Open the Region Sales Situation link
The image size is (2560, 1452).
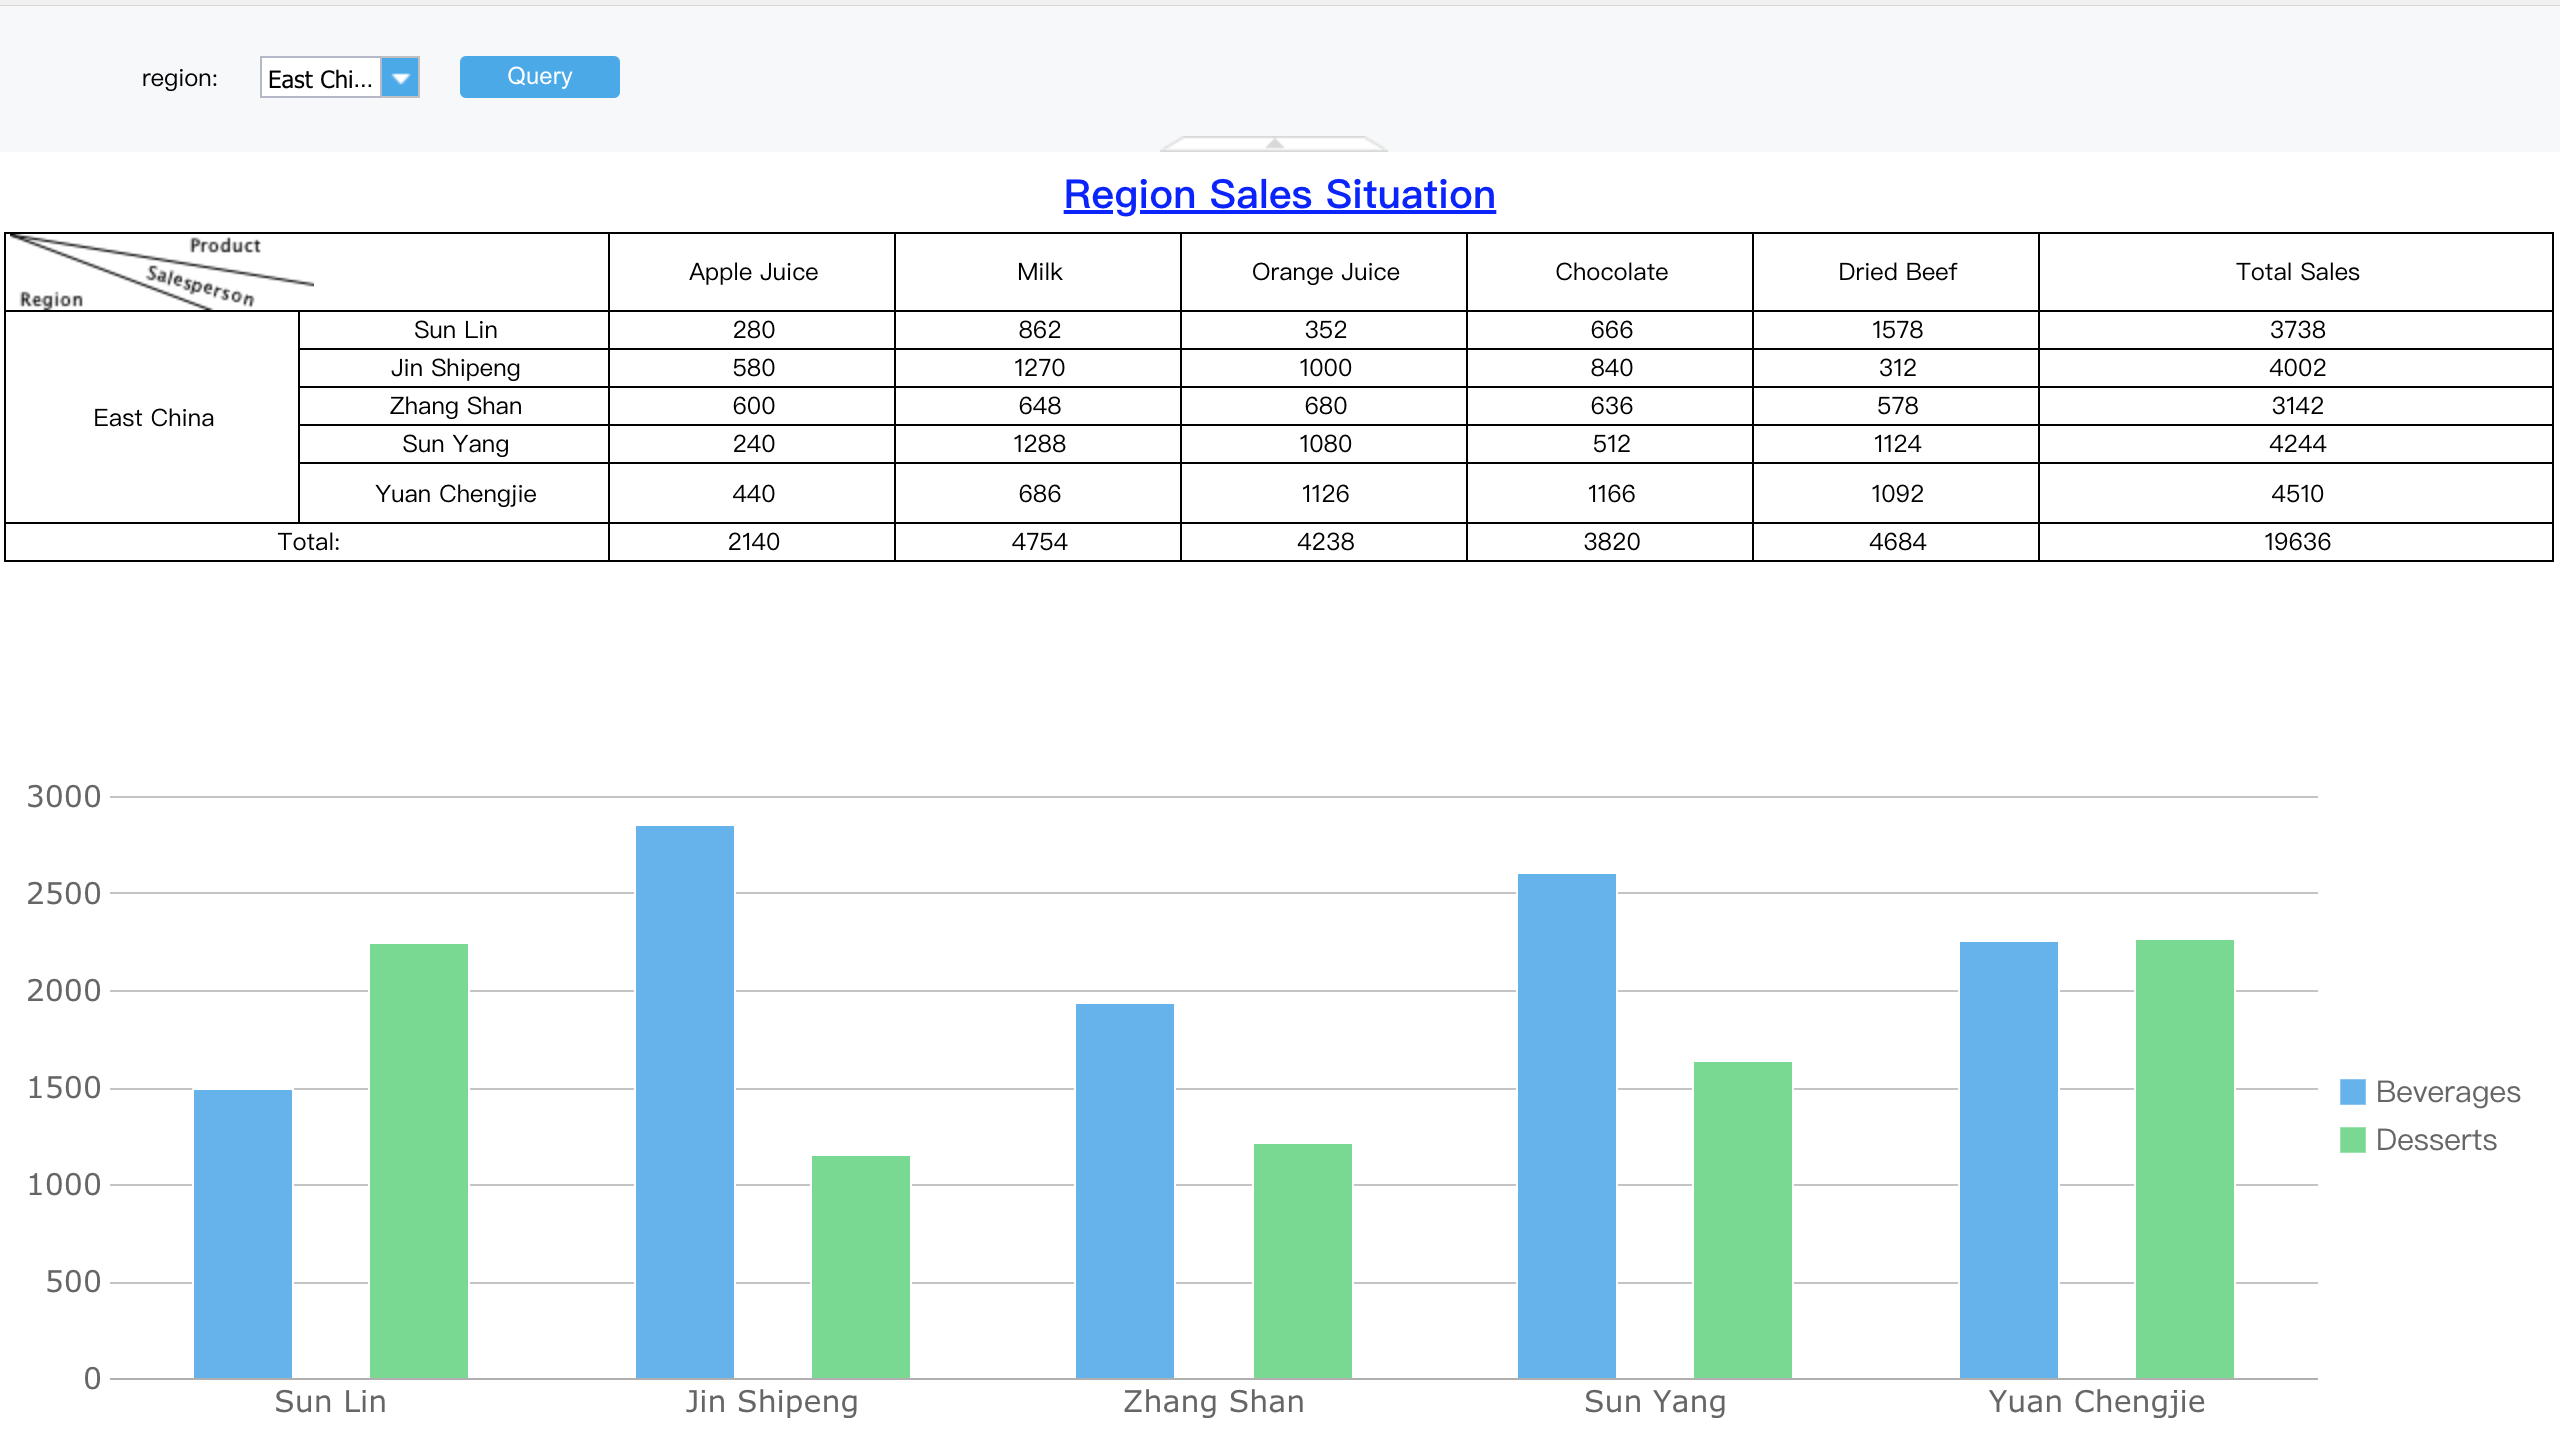coord(1278,194)
